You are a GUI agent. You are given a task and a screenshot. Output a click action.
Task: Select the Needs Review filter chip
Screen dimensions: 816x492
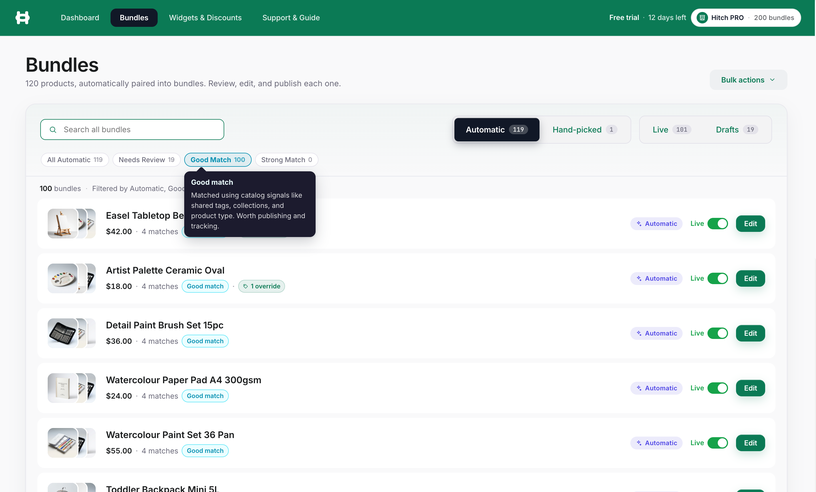pos(146,160)
